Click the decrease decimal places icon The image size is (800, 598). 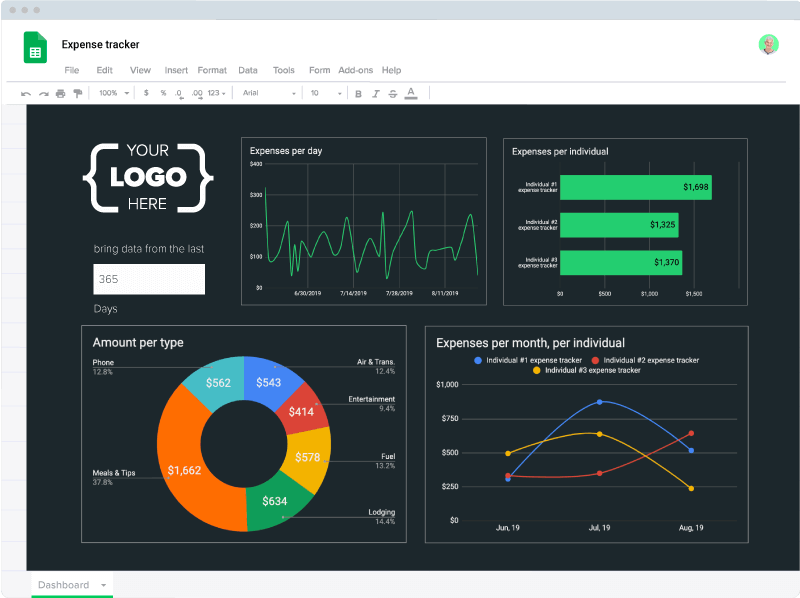179,93
